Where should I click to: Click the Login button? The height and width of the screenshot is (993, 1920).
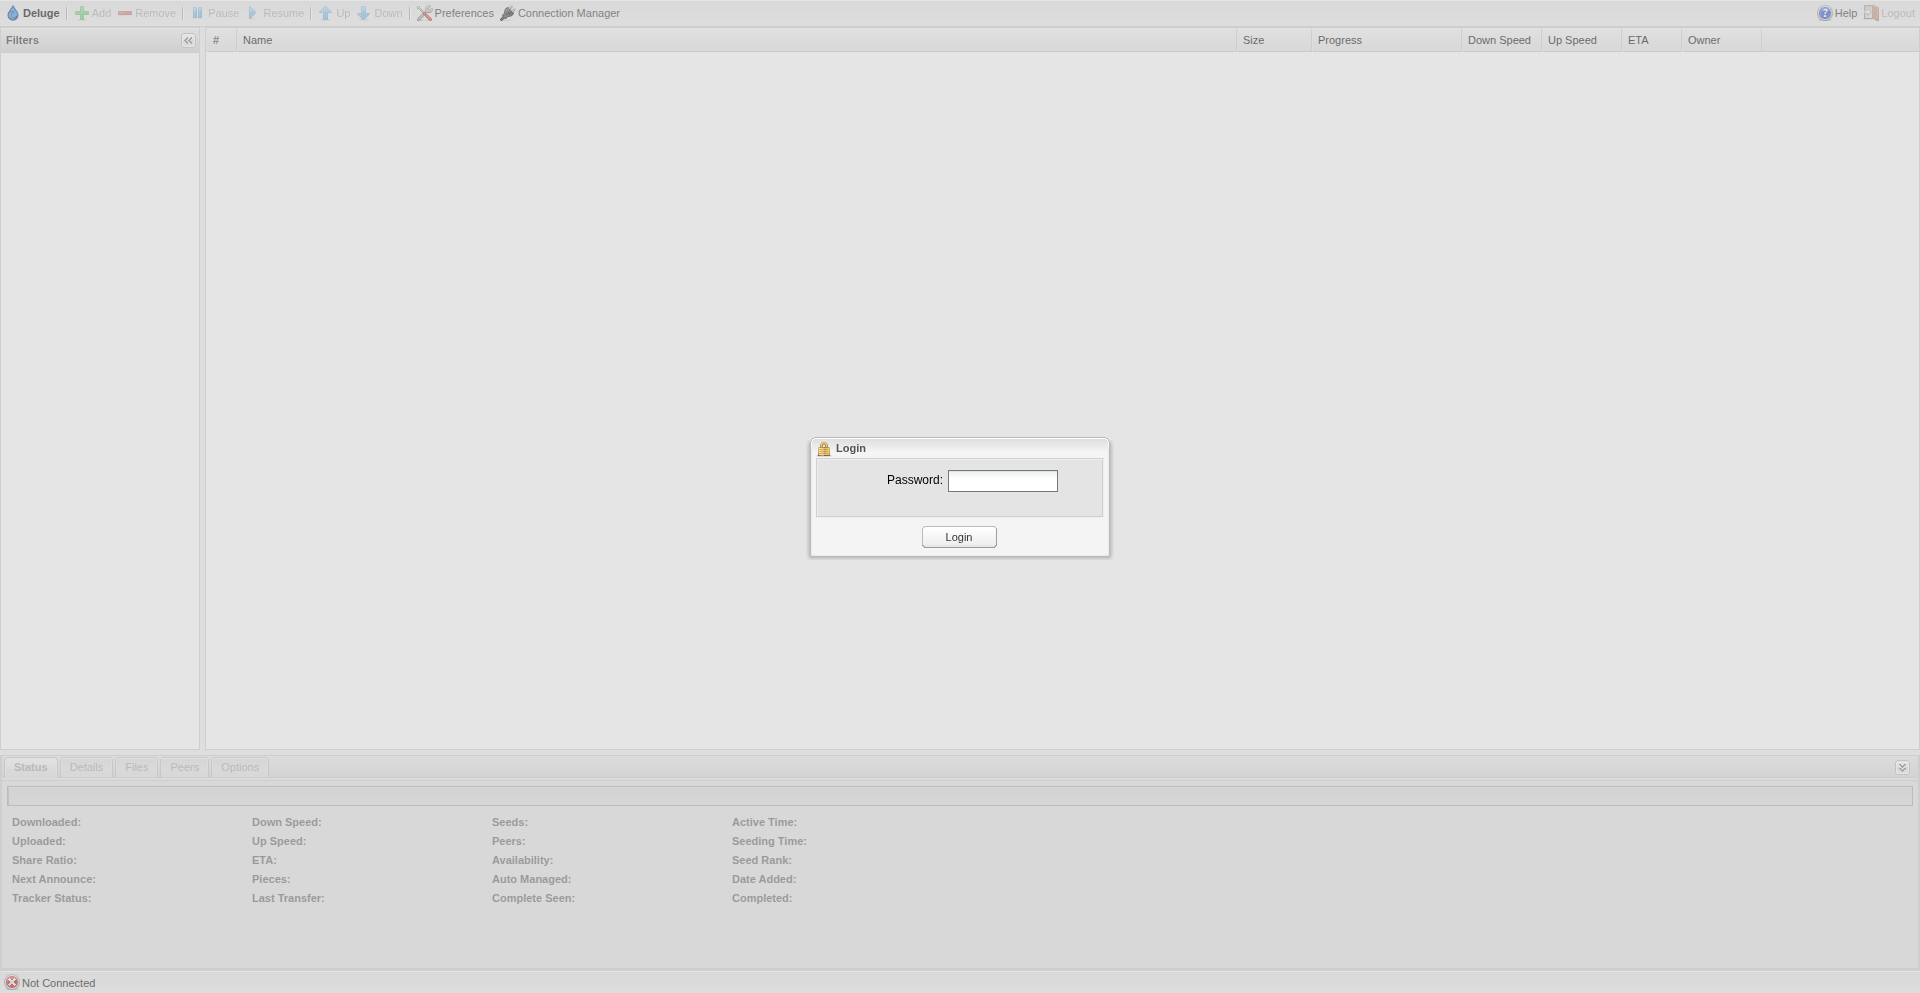tap(959, 537)
